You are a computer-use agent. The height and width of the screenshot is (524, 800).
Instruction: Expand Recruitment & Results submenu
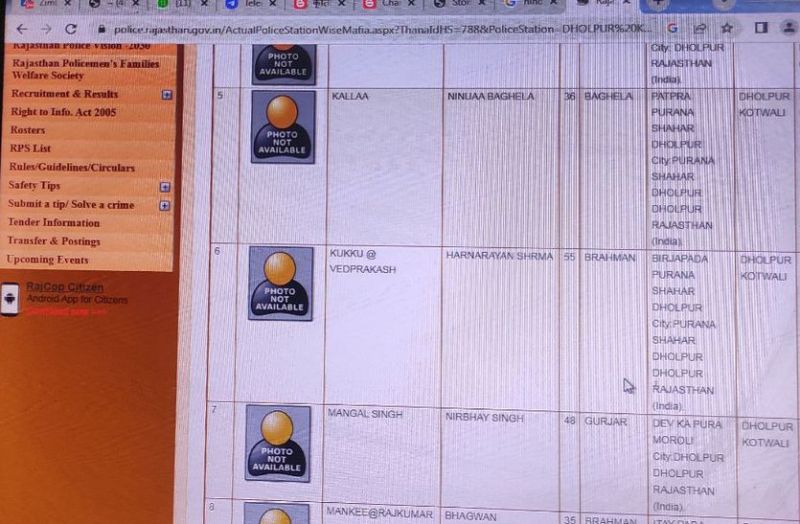click(x=166, y=95)
